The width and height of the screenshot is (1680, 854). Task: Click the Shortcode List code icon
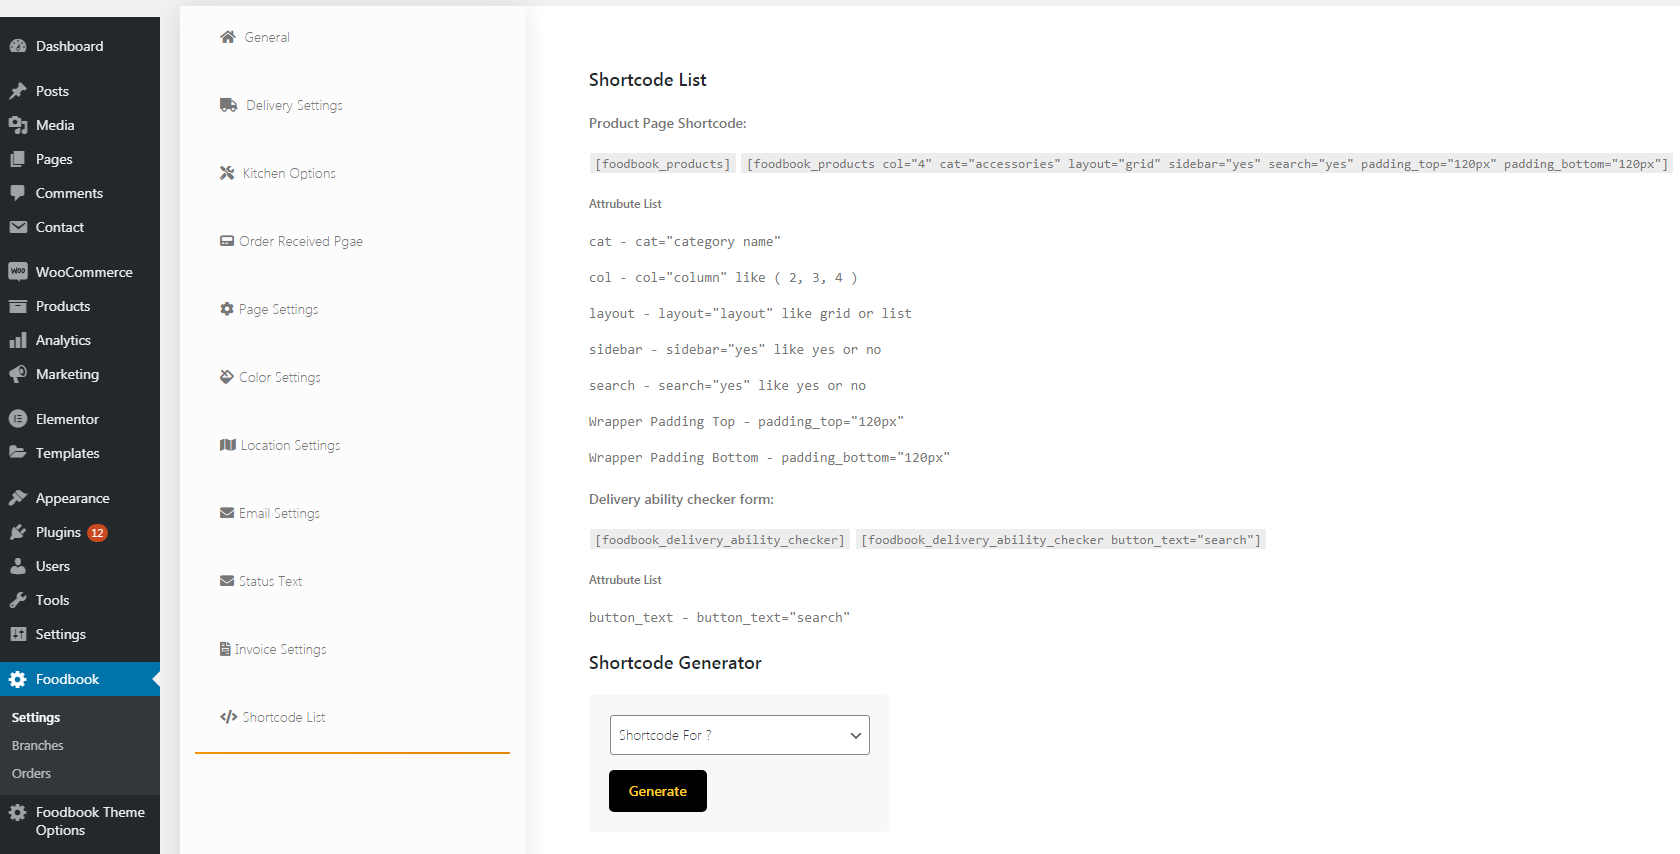coord(229,717)
